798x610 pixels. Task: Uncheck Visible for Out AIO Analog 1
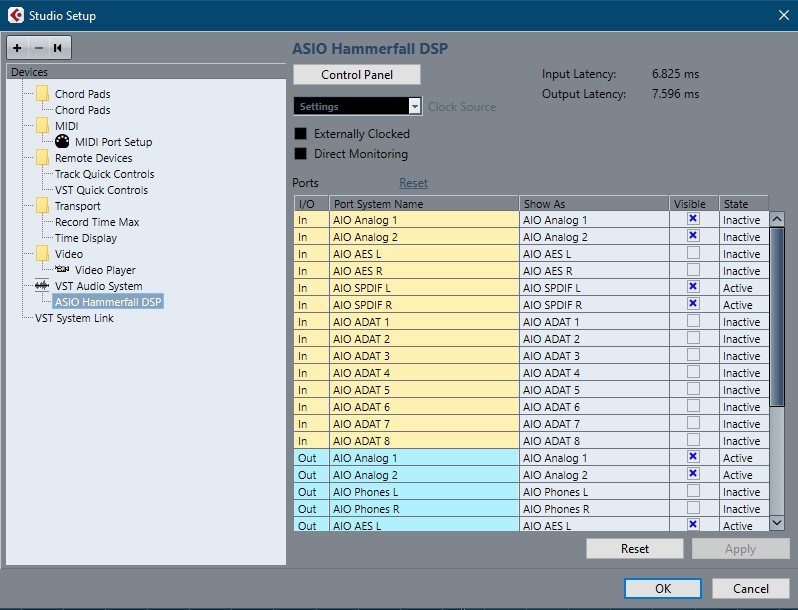click(693, 456)
